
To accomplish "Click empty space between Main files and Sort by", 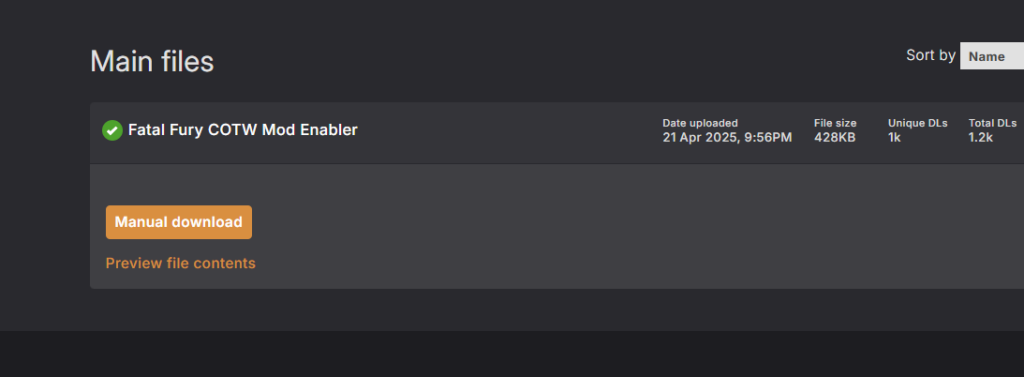I will (555, 59).
